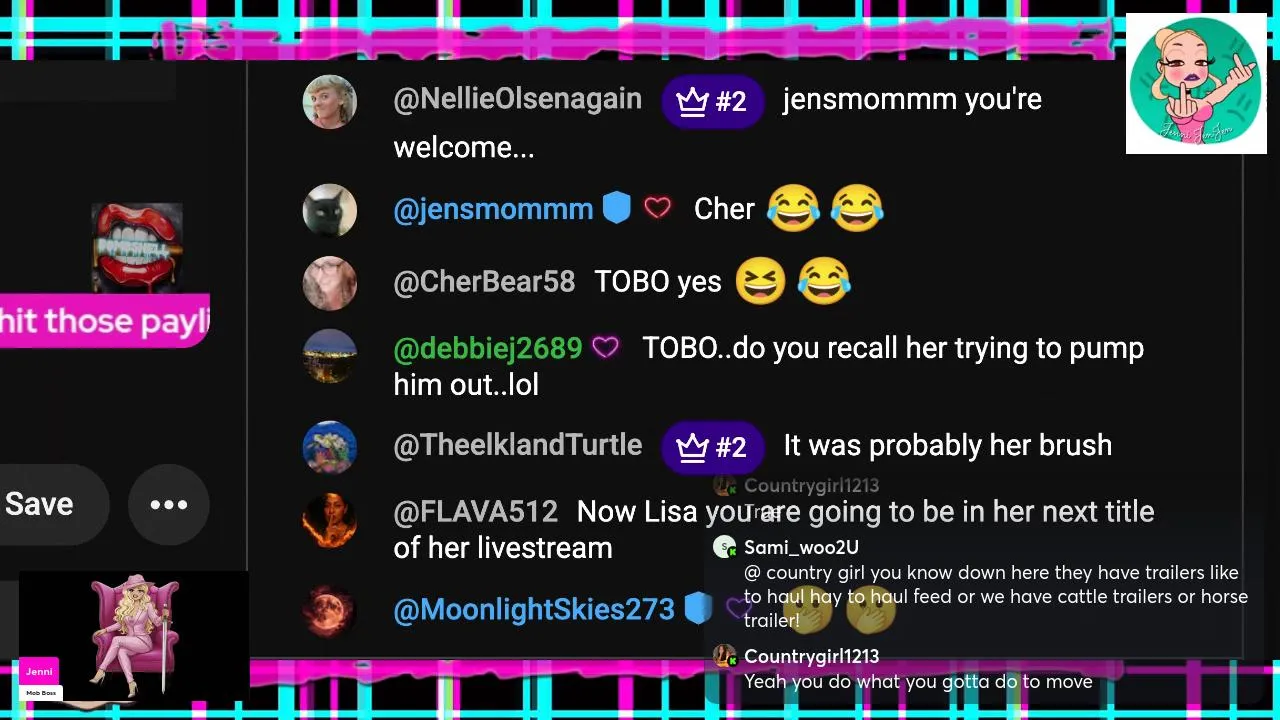Open NellieOlsenagain's profile avatar
1280x720 pixels.
pos(330,101)
